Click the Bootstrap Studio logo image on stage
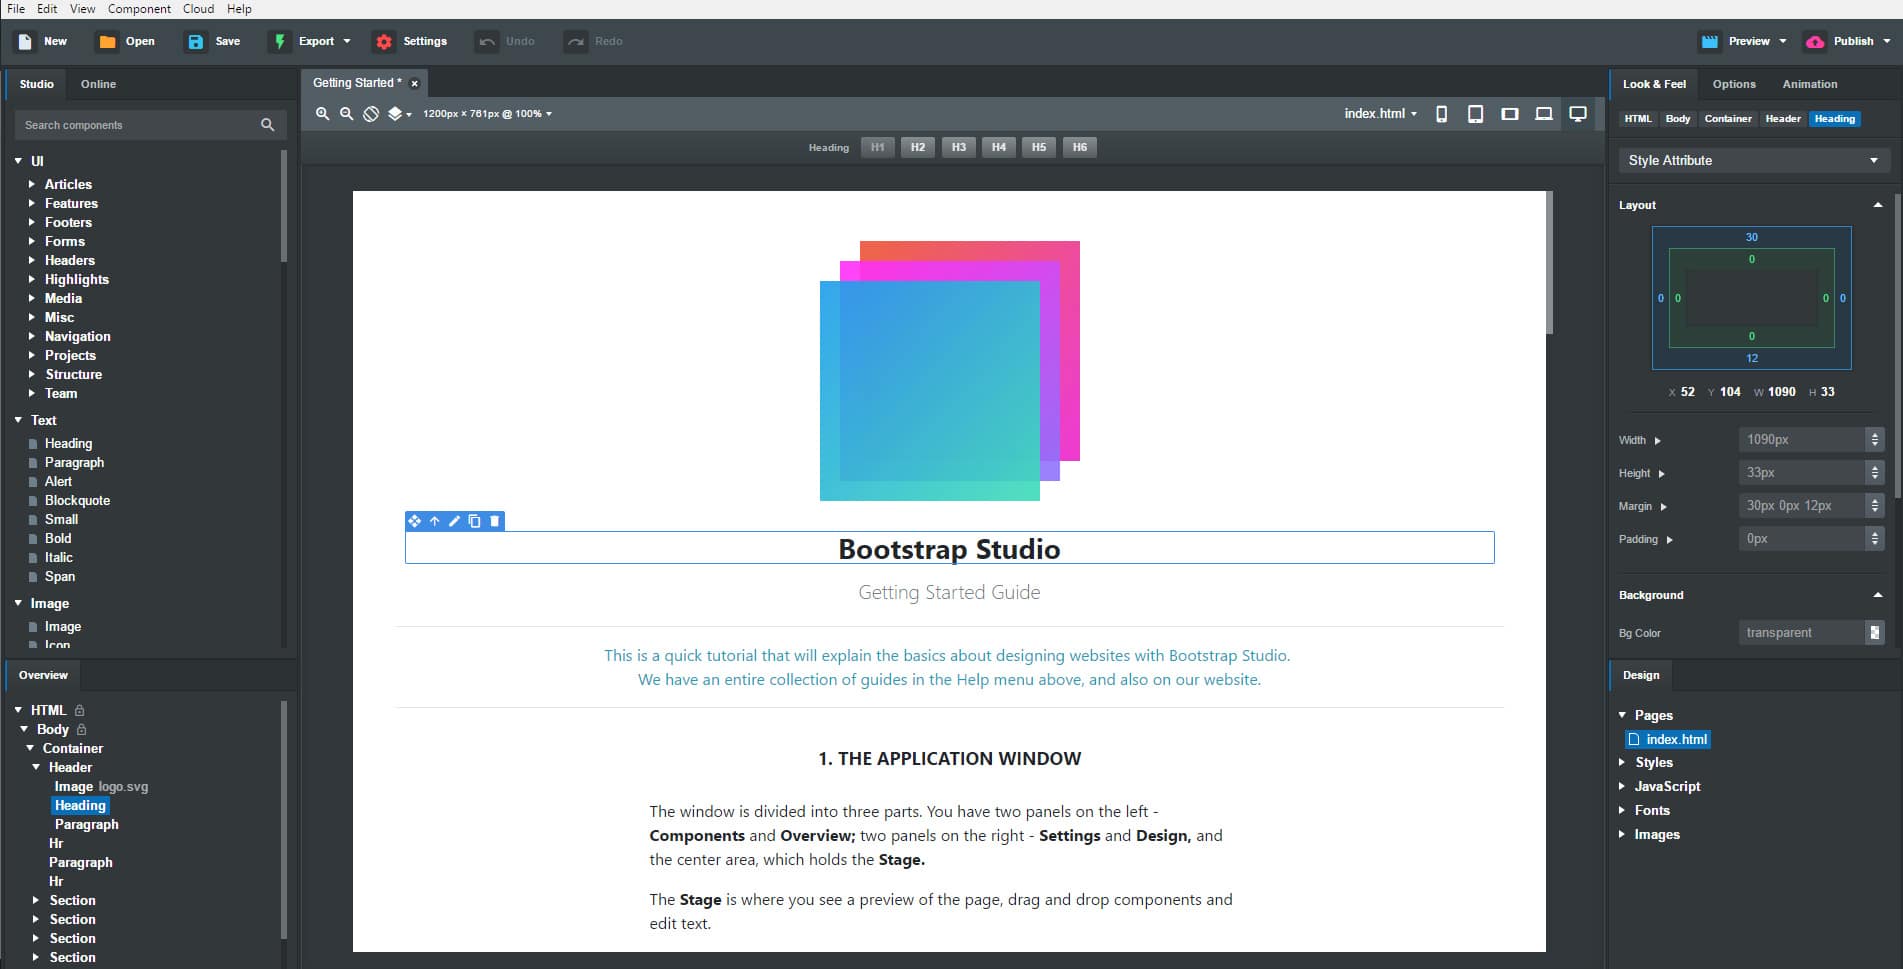This screenshot has height=969, width=1903. 950,371
